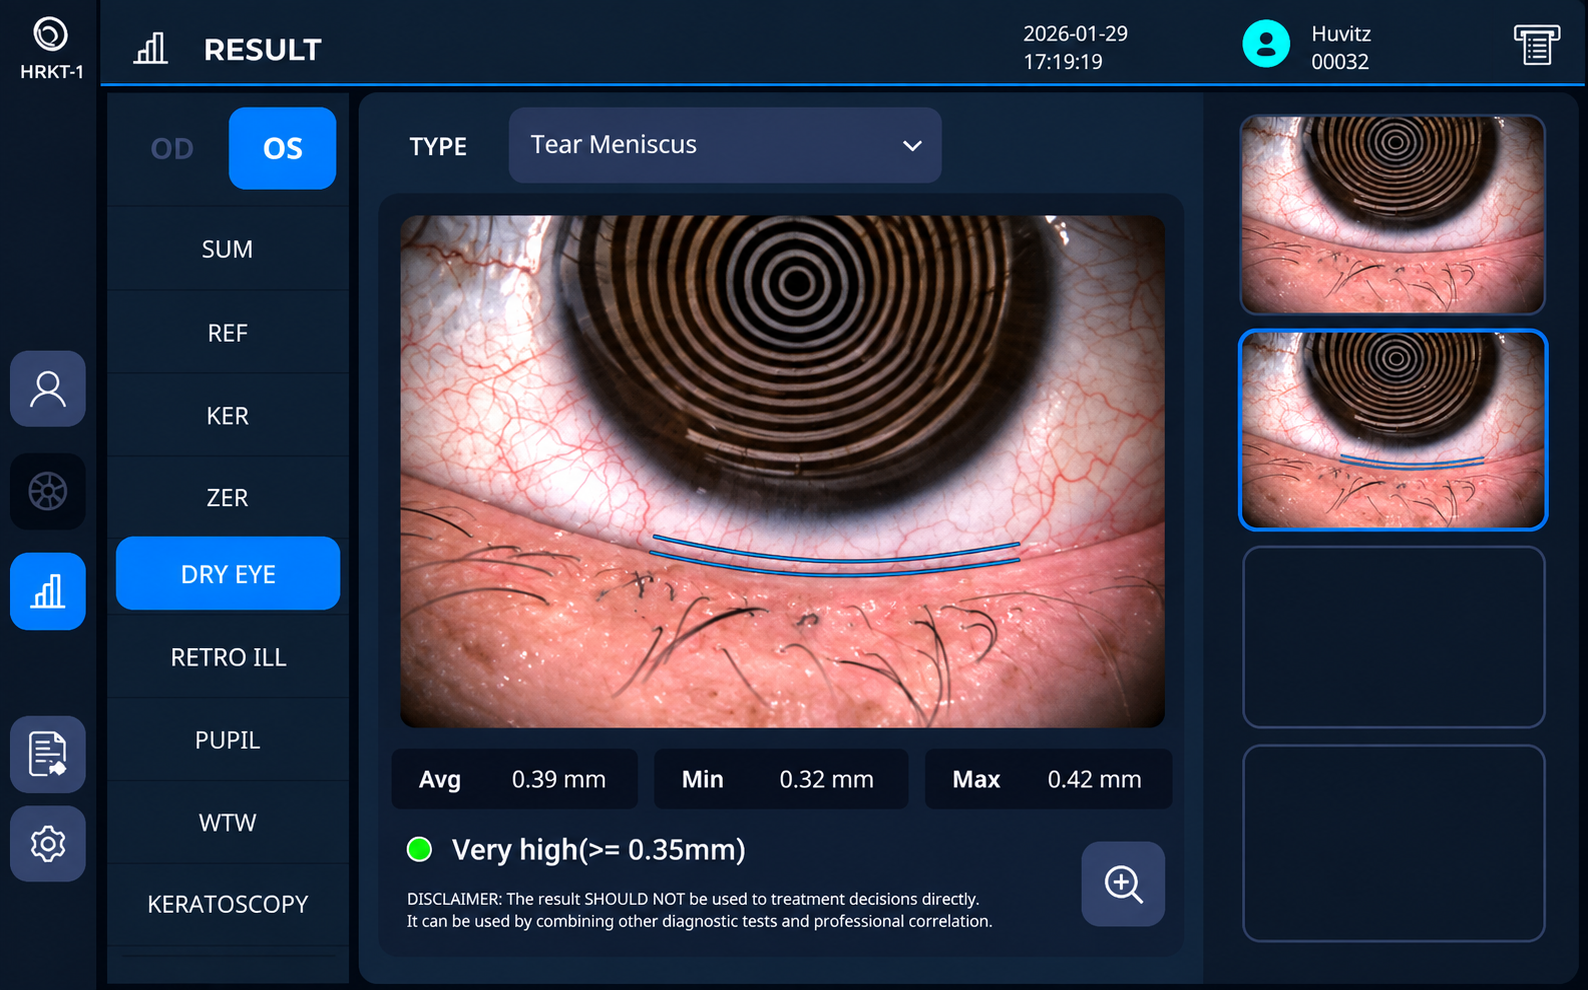Click the Very high(>= 0.35mm) result text
The width and height of the screenshot is (1588, 990).
[x=598, y=850]
